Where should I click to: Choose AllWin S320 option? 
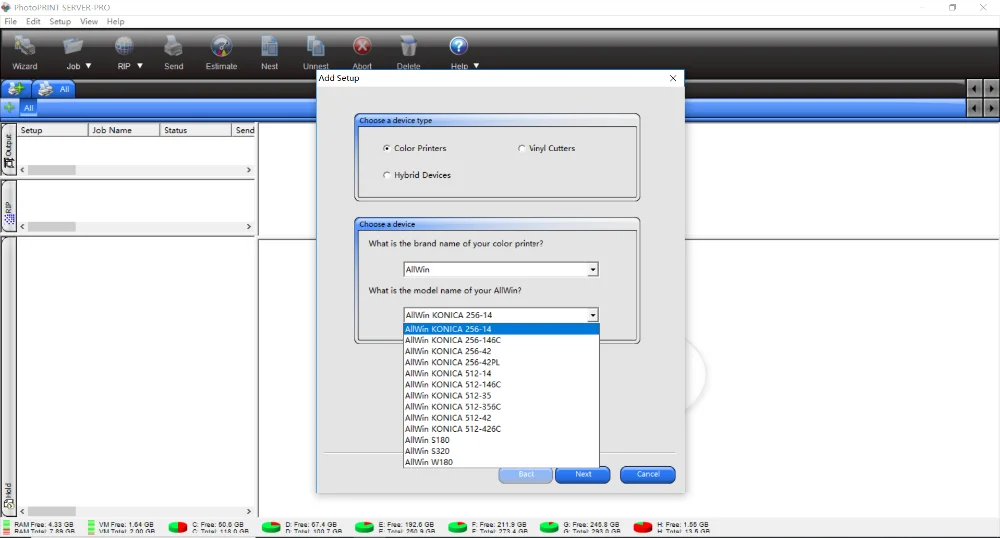(501, 451)
